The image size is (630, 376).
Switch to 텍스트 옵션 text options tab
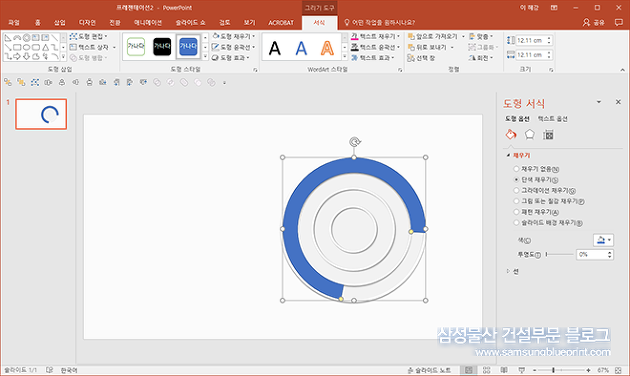click(552, 119)
